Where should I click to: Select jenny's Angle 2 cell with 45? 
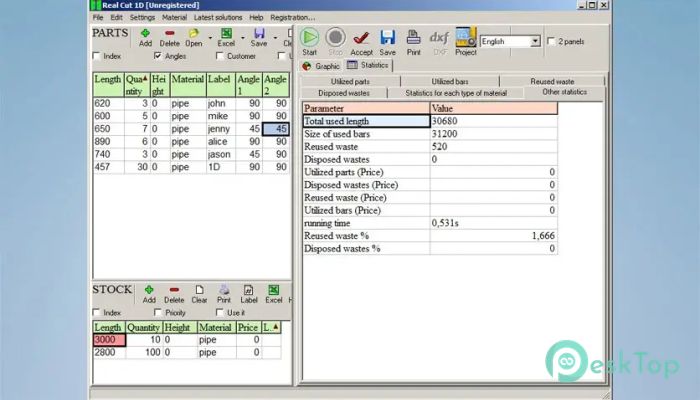coord(275,129)
